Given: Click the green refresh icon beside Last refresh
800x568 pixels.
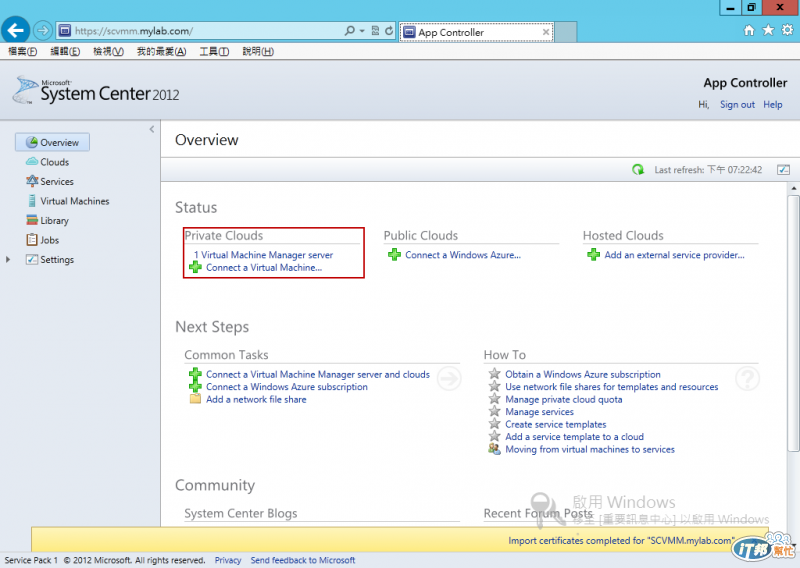Looking at the screenshot, I should point(638,169).
